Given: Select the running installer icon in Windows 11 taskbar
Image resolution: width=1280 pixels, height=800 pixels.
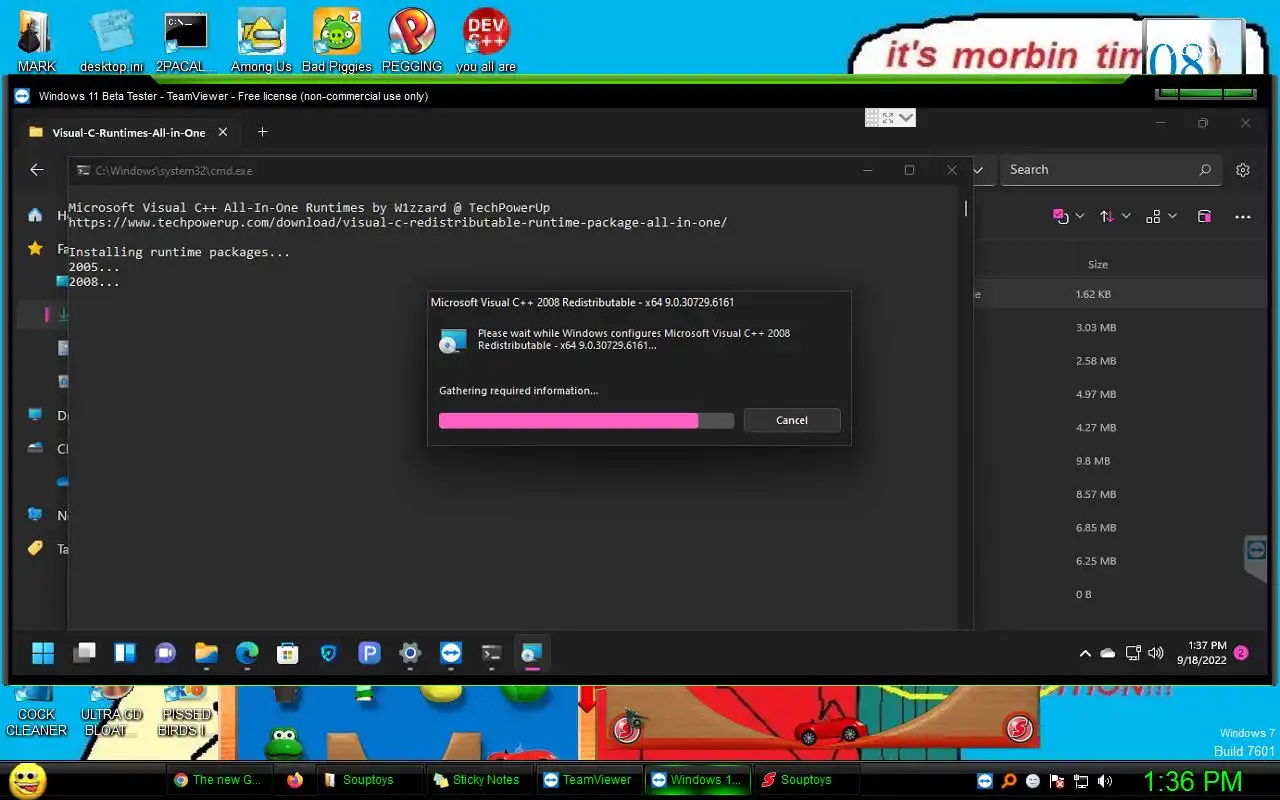Looking at the screenshot, I should (531, 654).
